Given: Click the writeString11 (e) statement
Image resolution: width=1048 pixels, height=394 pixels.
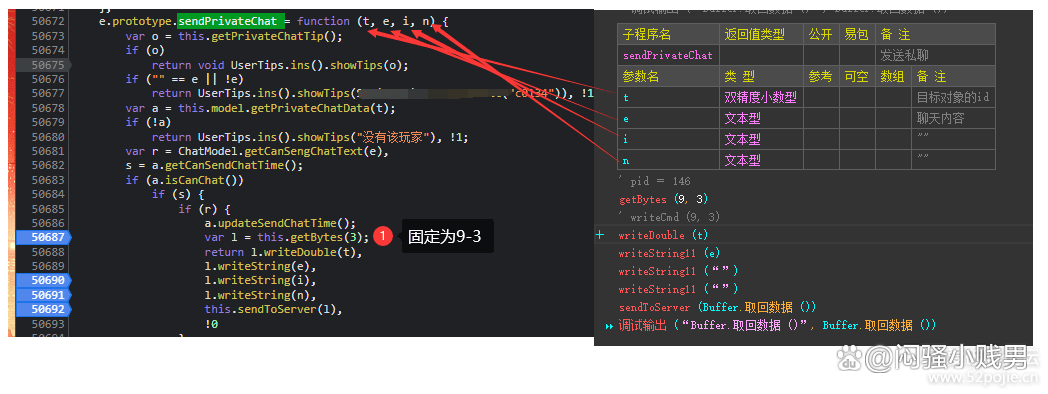Looking at the screenshot, I should point(669,254).
